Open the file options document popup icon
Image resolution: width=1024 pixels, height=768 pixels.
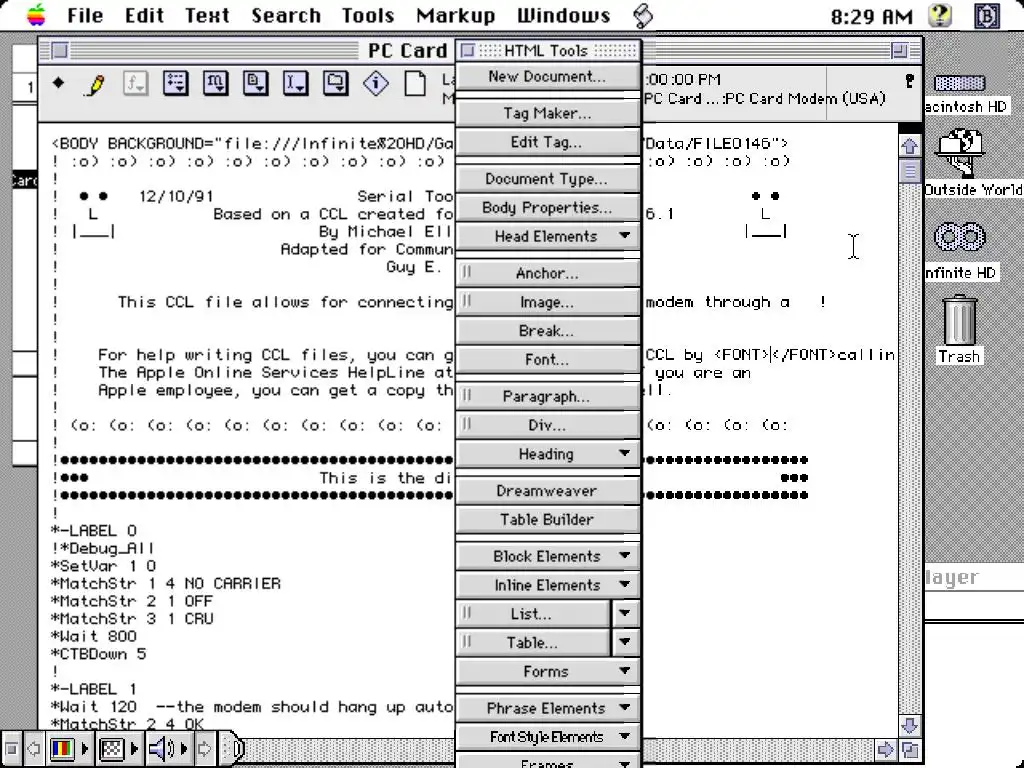pyautogui.click(x=255, y=84)
